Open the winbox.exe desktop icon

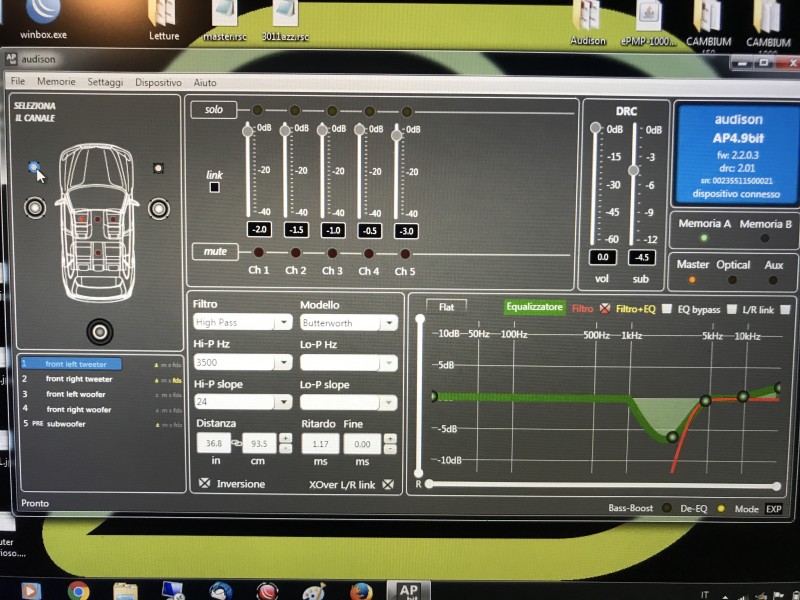[43, 20]
